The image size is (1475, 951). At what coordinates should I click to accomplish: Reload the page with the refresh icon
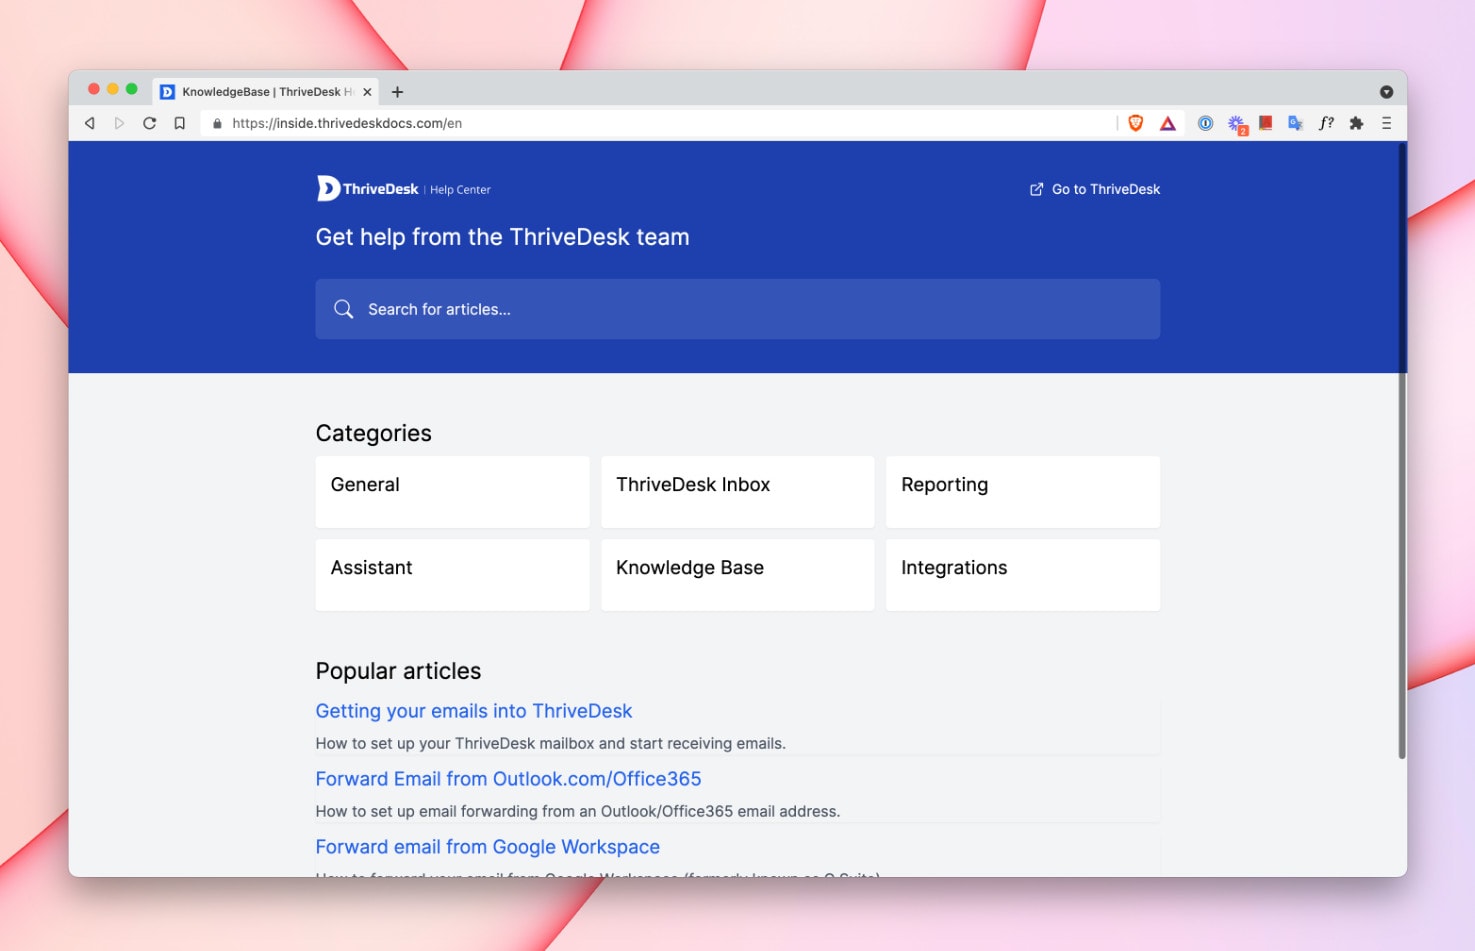pyautogui.click(x=149, y=123)
